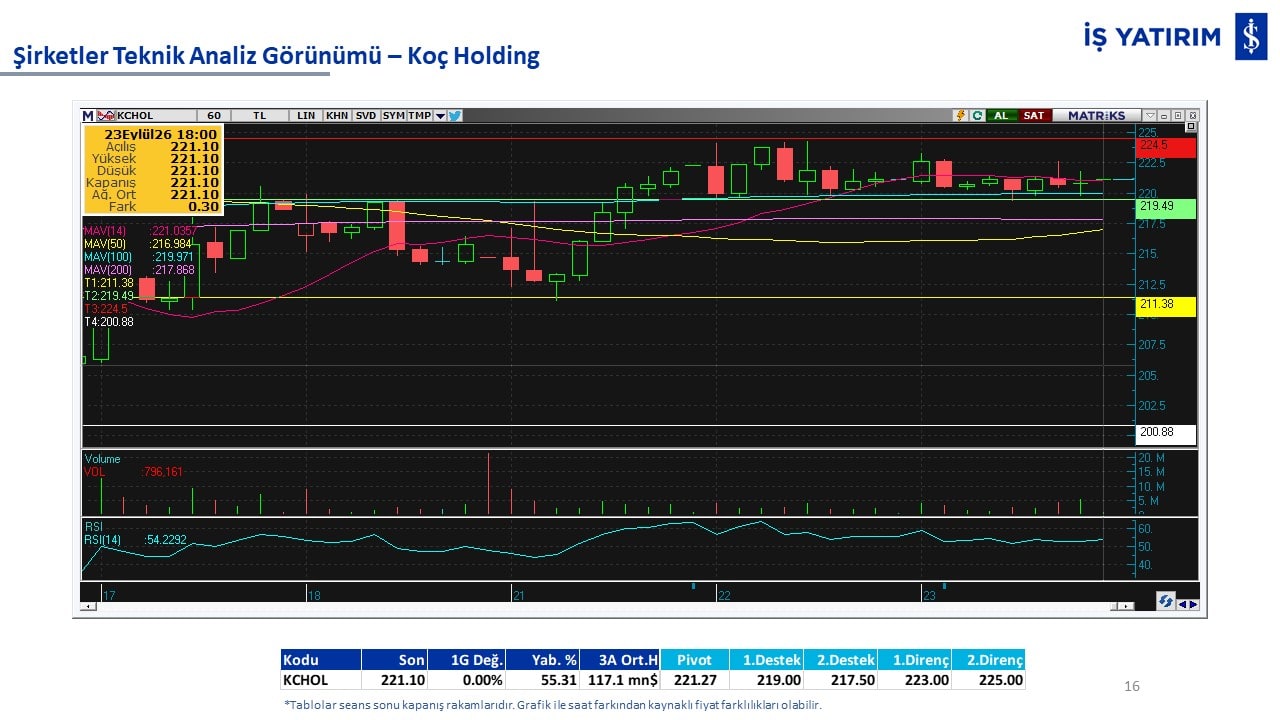Expand the triangle menu beside MATRIKS

(x=1150, y=115)
